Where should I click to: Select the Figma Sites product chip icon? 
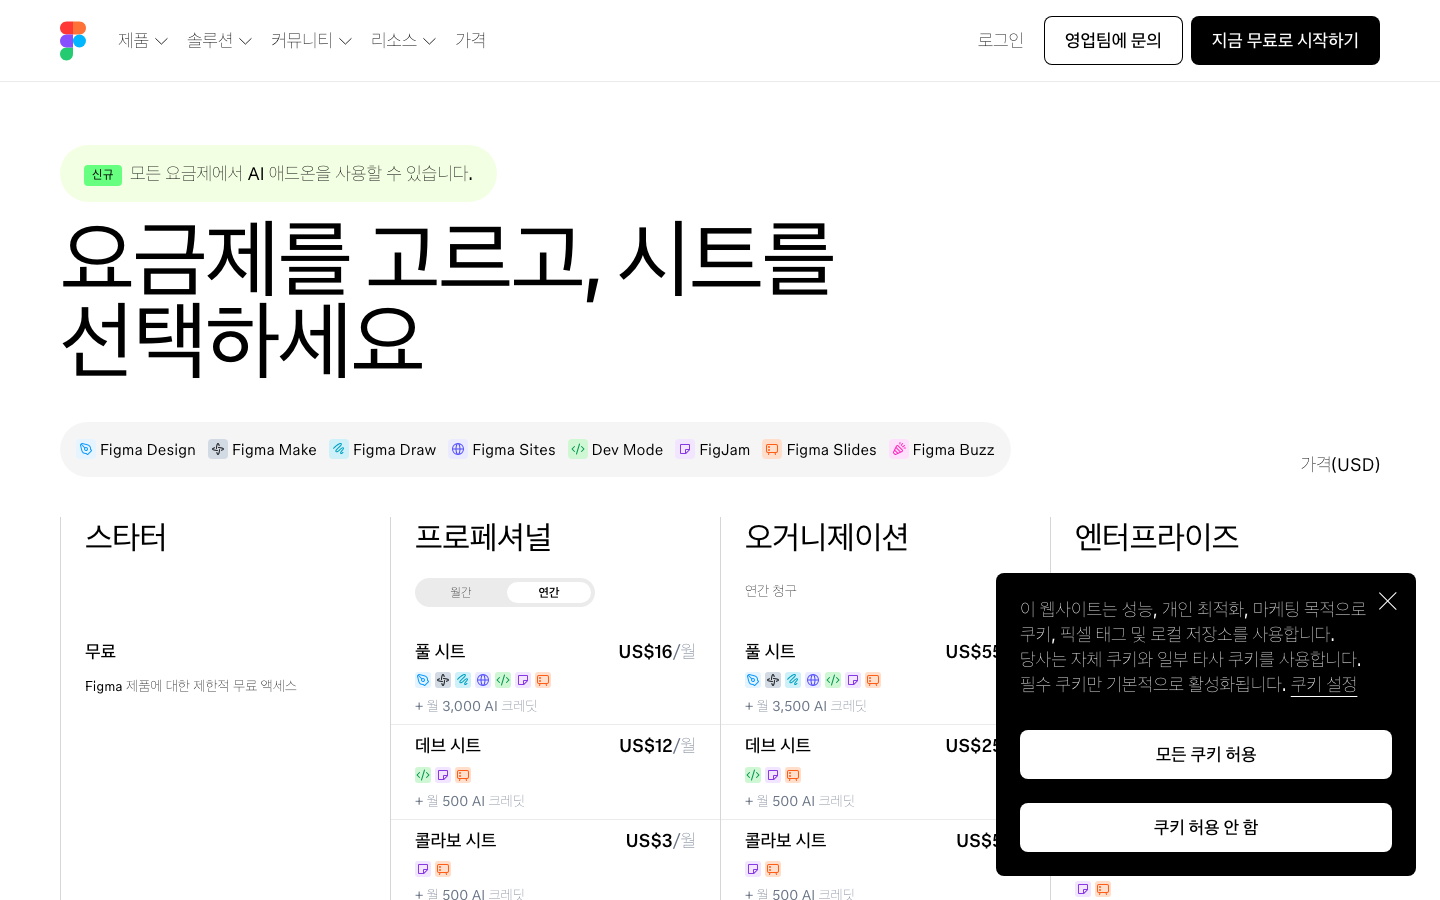coord(458,450)
